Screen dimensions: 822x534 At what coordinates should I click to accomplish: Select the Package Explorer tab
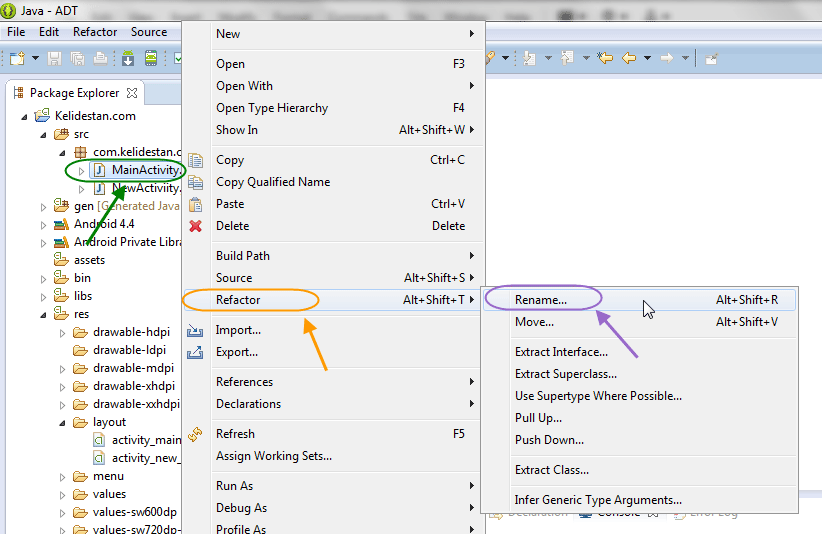(74, 93)
